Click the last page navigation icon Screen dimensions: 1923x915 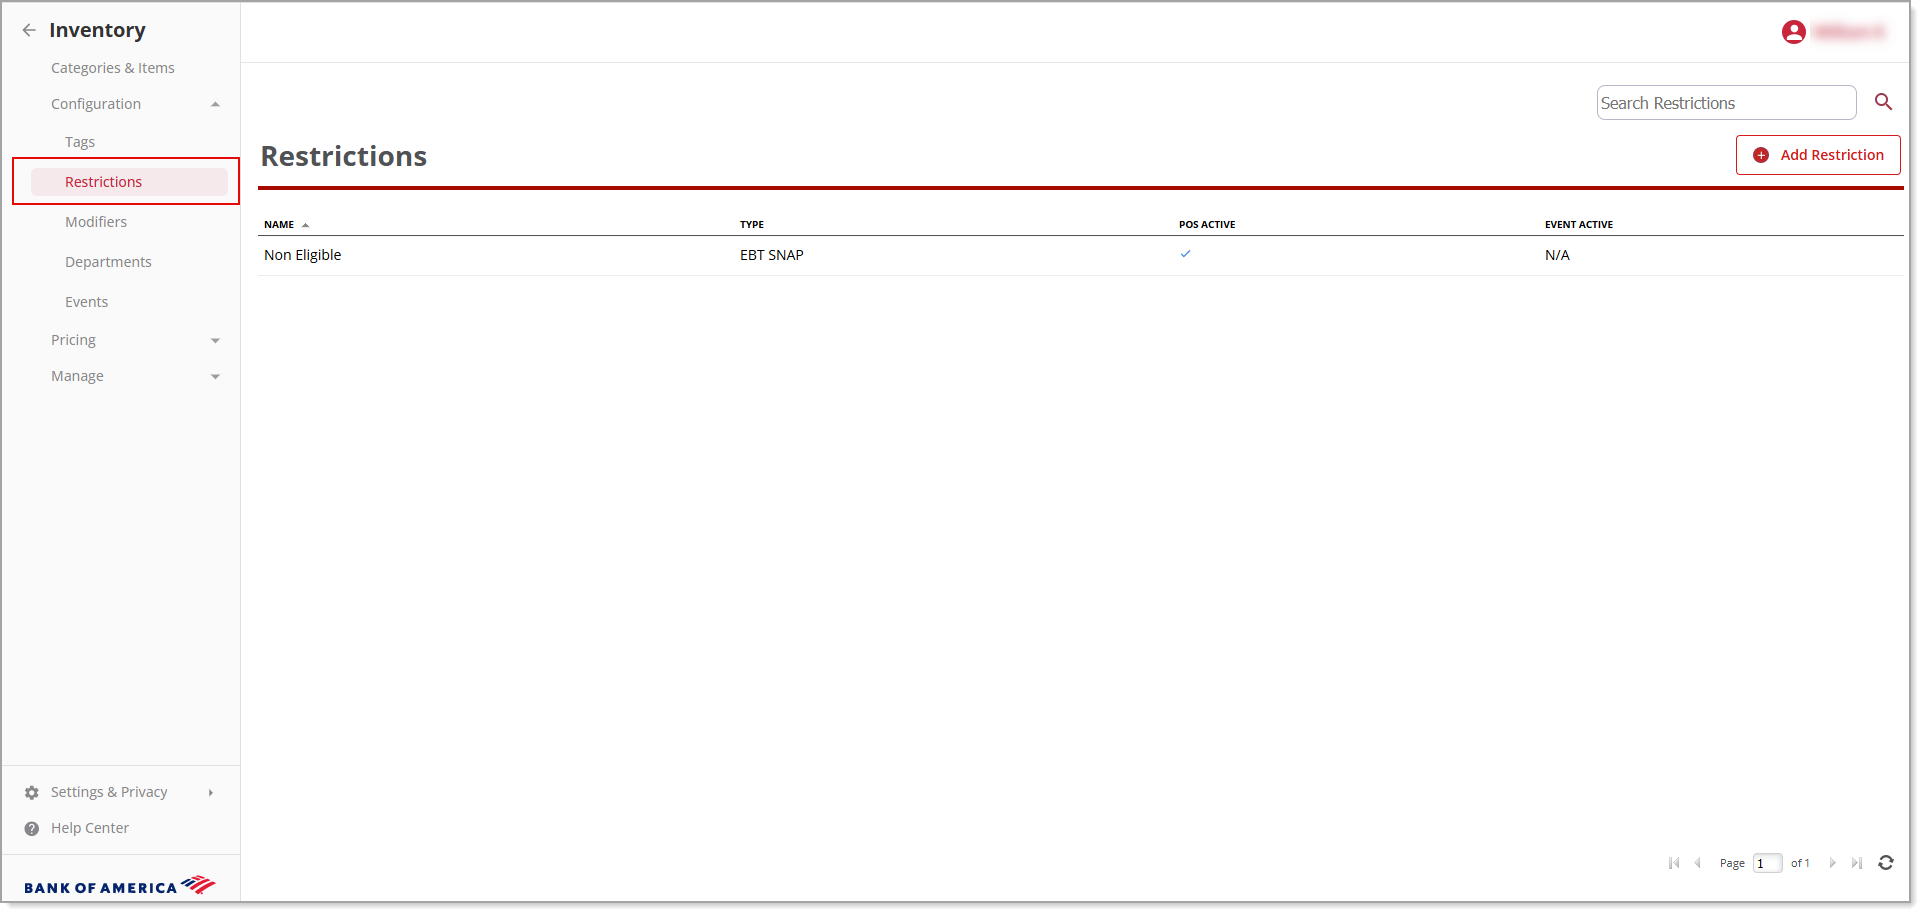tap(1857, 863)
